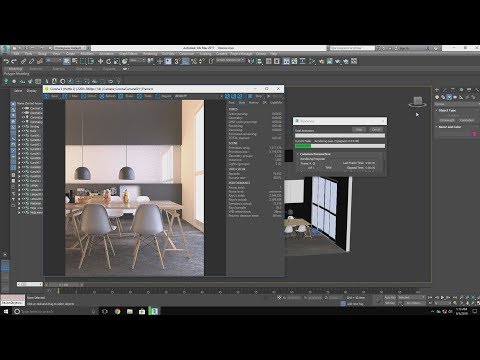
Task: Toggle Auto Key mode
Action: (x=390, y=297)
